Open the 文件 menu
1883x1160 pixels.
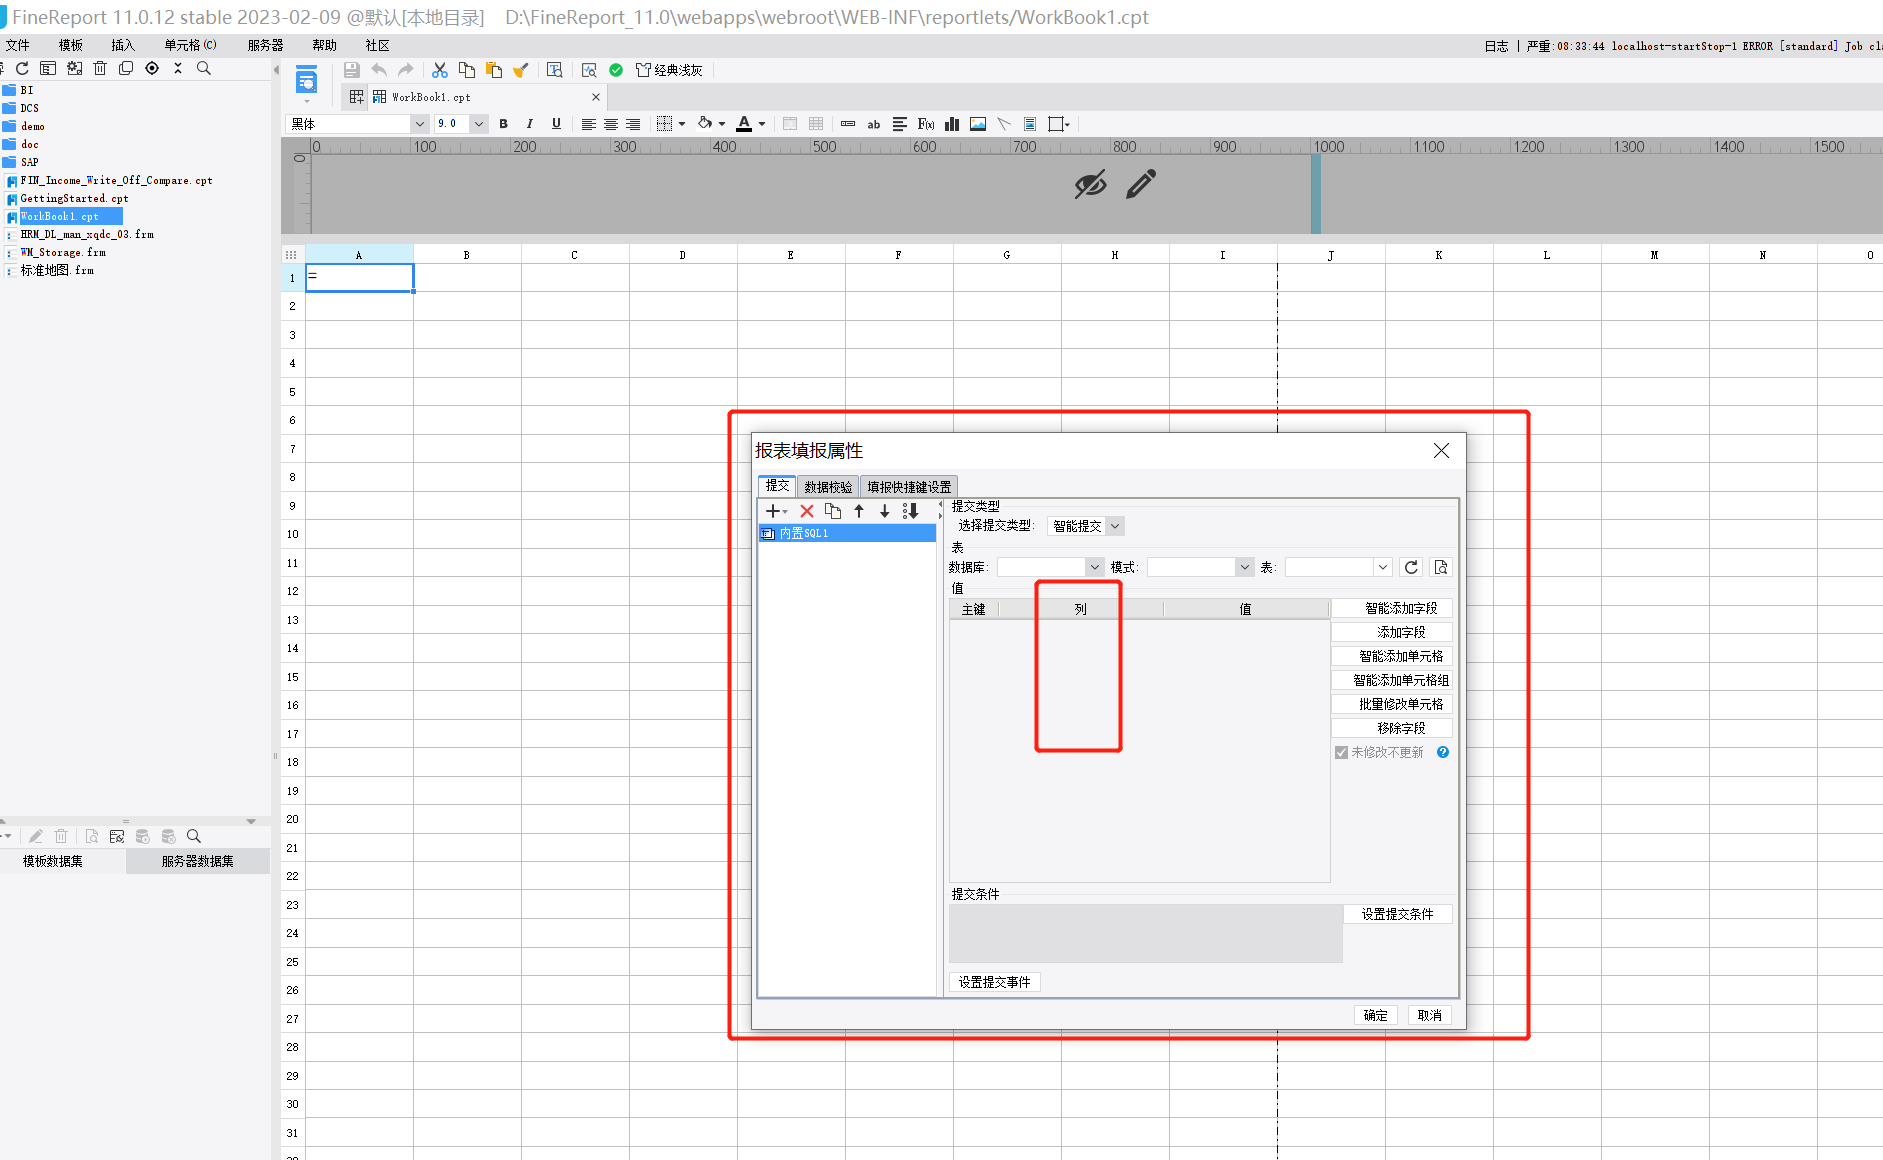point(17,45)
